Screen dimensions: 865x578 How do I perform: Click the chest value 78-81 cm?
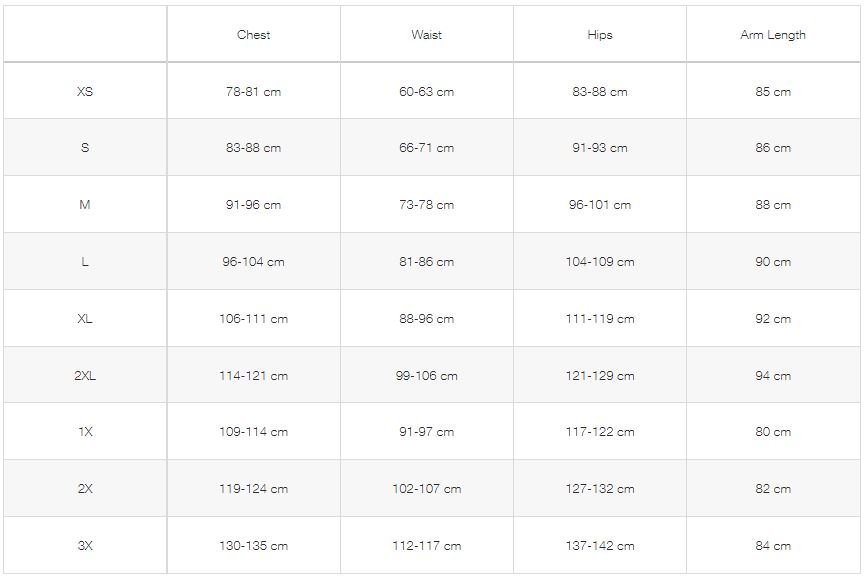point(253,92)
